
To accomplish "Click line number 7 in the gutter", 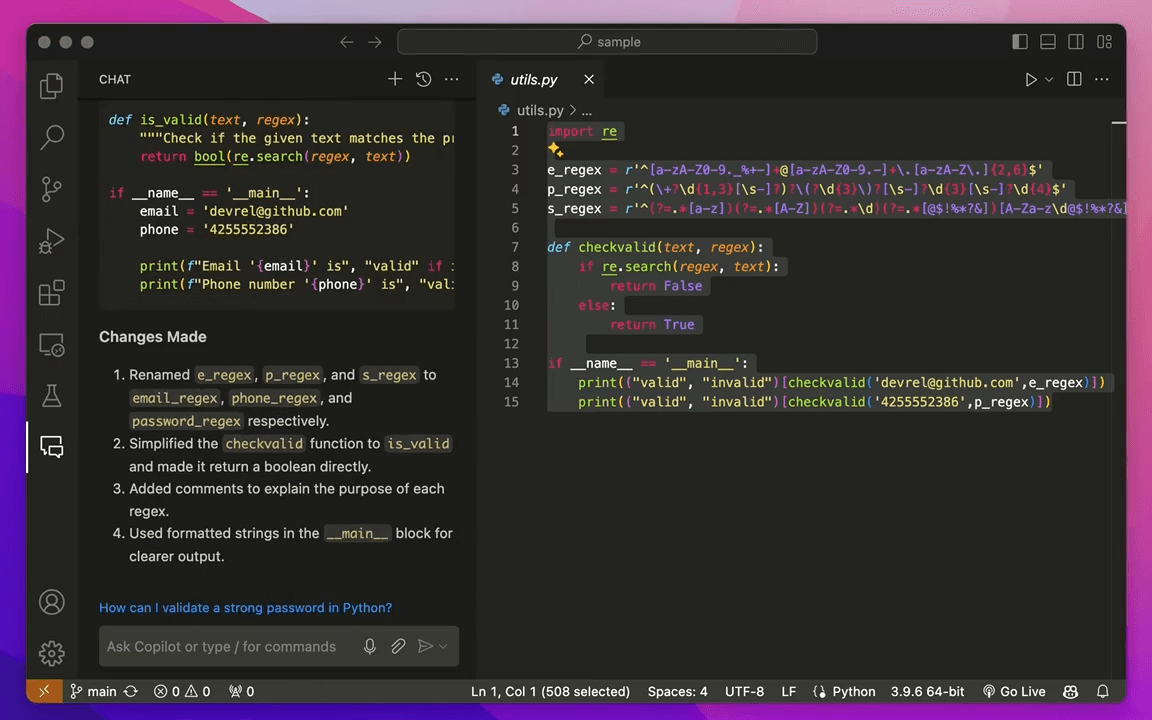I will click(514, 247).
